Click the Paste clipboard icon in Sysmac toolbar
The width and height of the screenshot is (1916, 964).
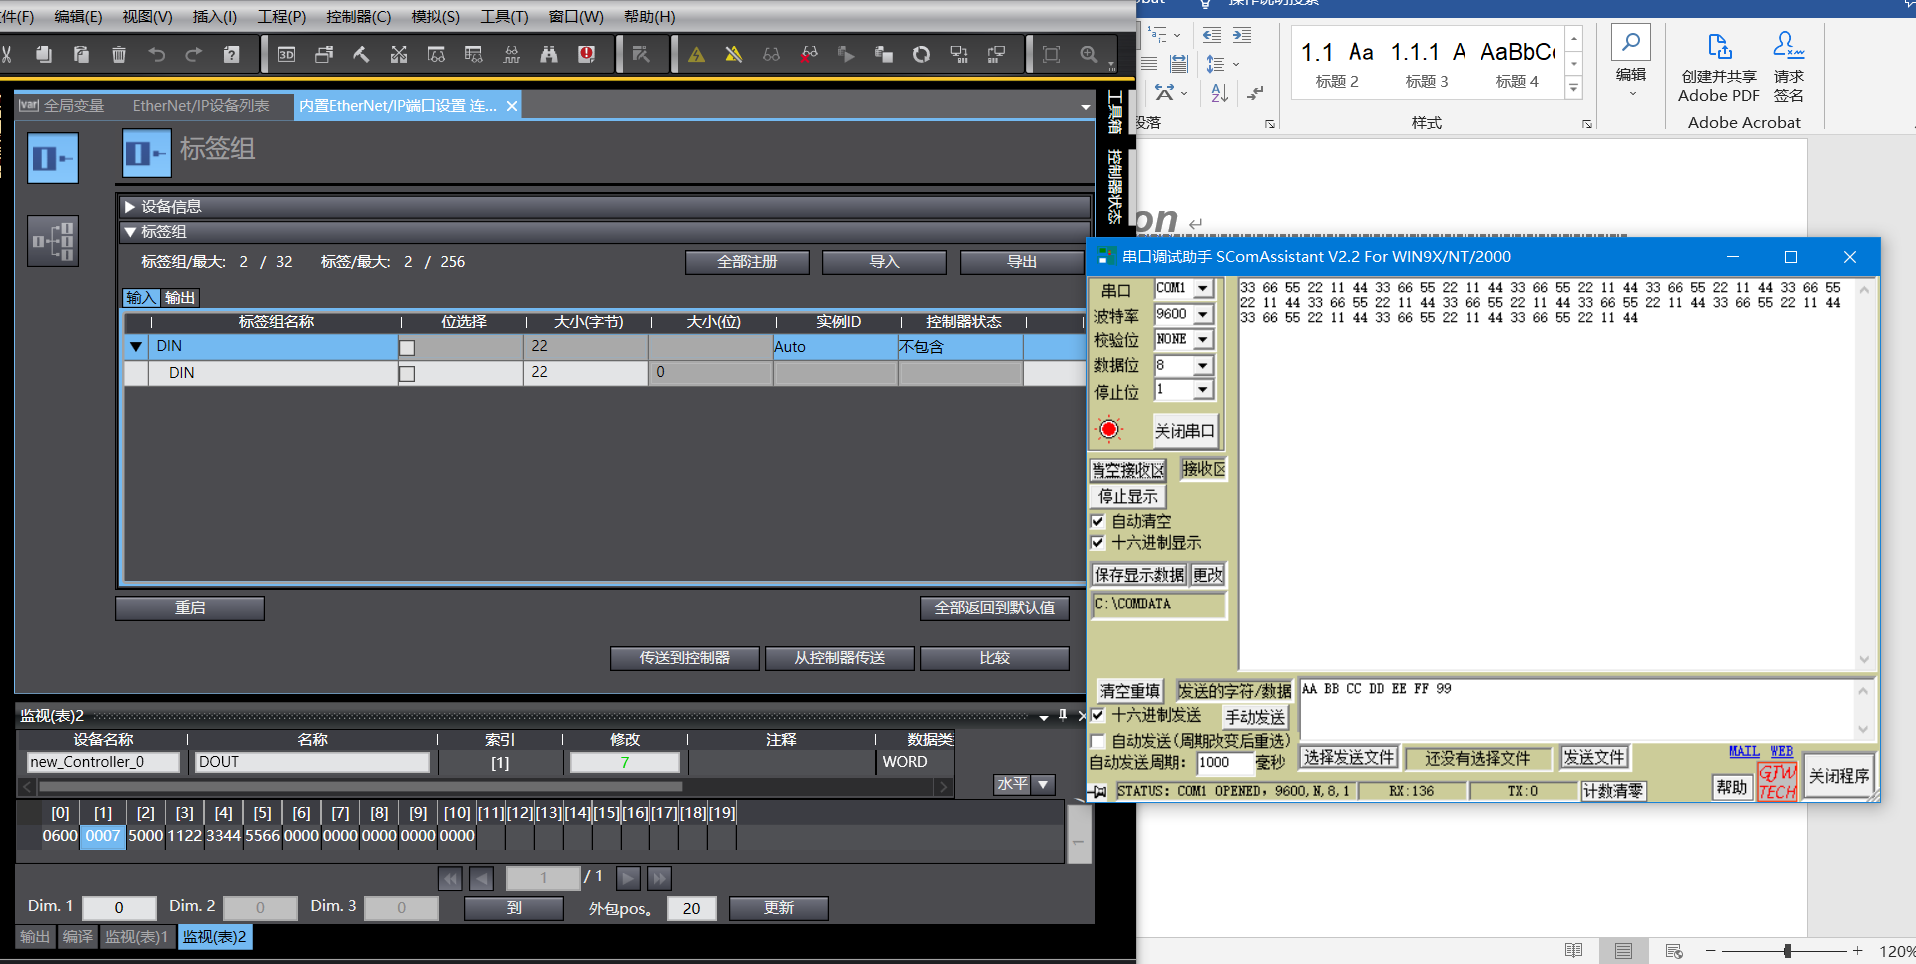click(81, 54)
